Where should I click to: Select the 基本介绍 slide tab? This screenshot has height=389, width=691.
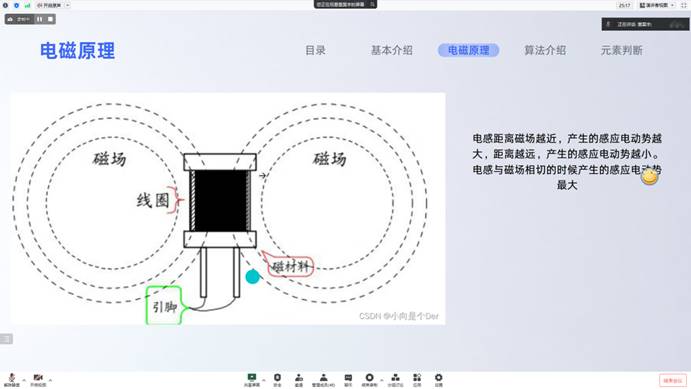click(x=391, y=50)
